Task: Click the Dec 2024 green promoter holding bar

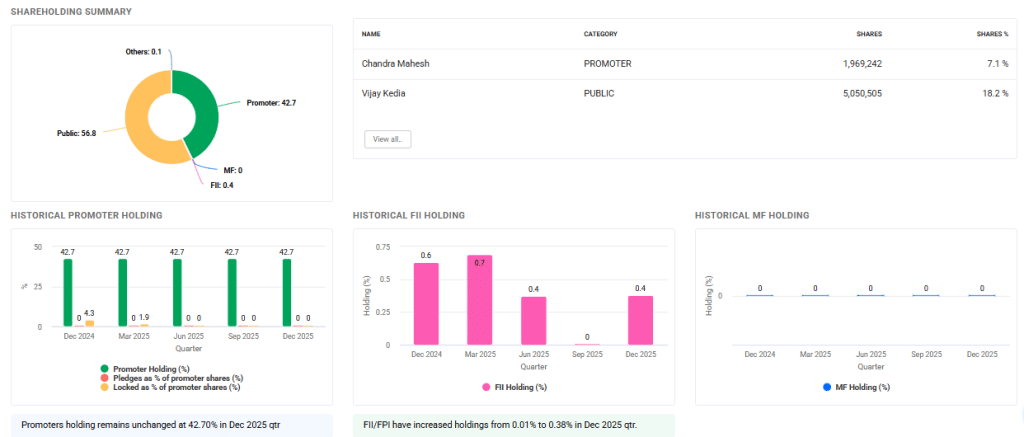Action: tap(68, 293)
